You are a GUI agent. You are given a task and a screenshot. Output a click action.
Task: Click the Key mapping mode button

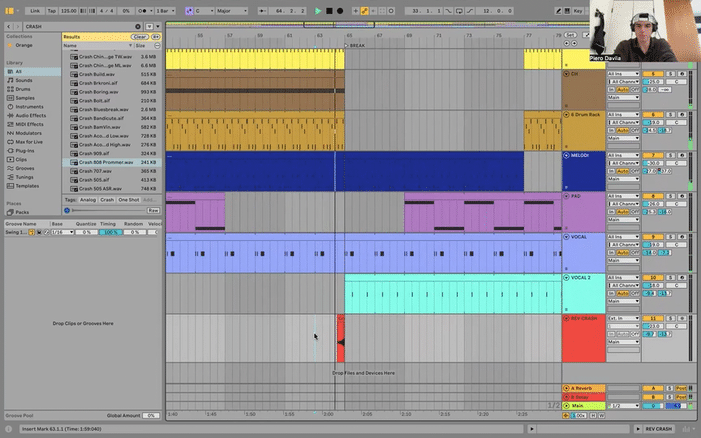click(x=578, y=11)
